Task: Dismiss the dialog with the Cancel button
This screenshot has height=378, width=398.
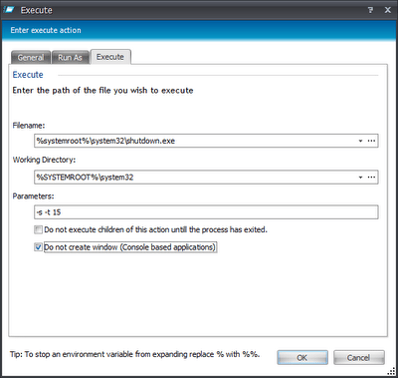Action: point(359,358)
